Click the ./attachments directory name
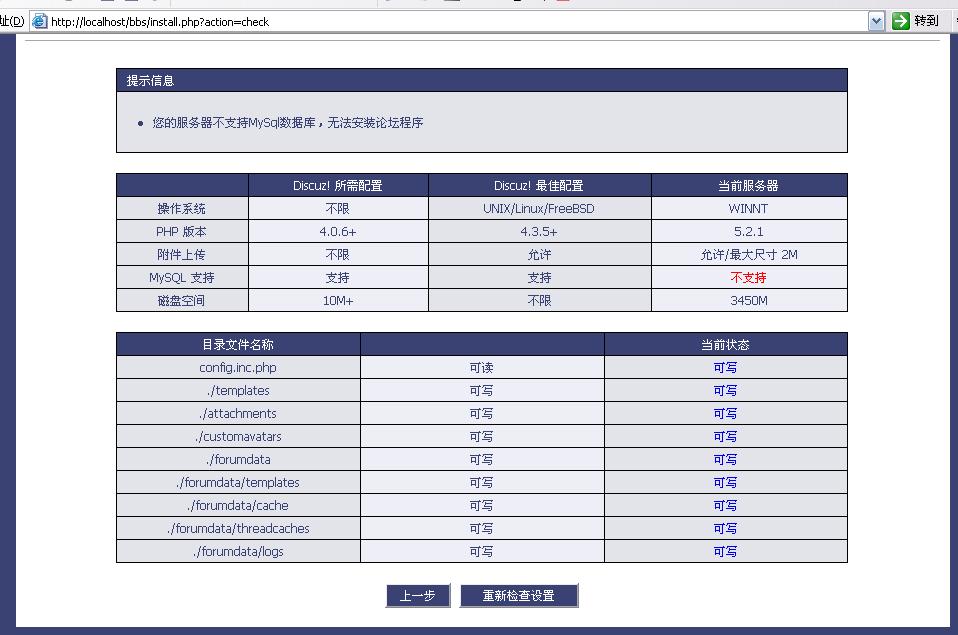The width and height of the screenshot is (958, 635). [x=238, y=414]
